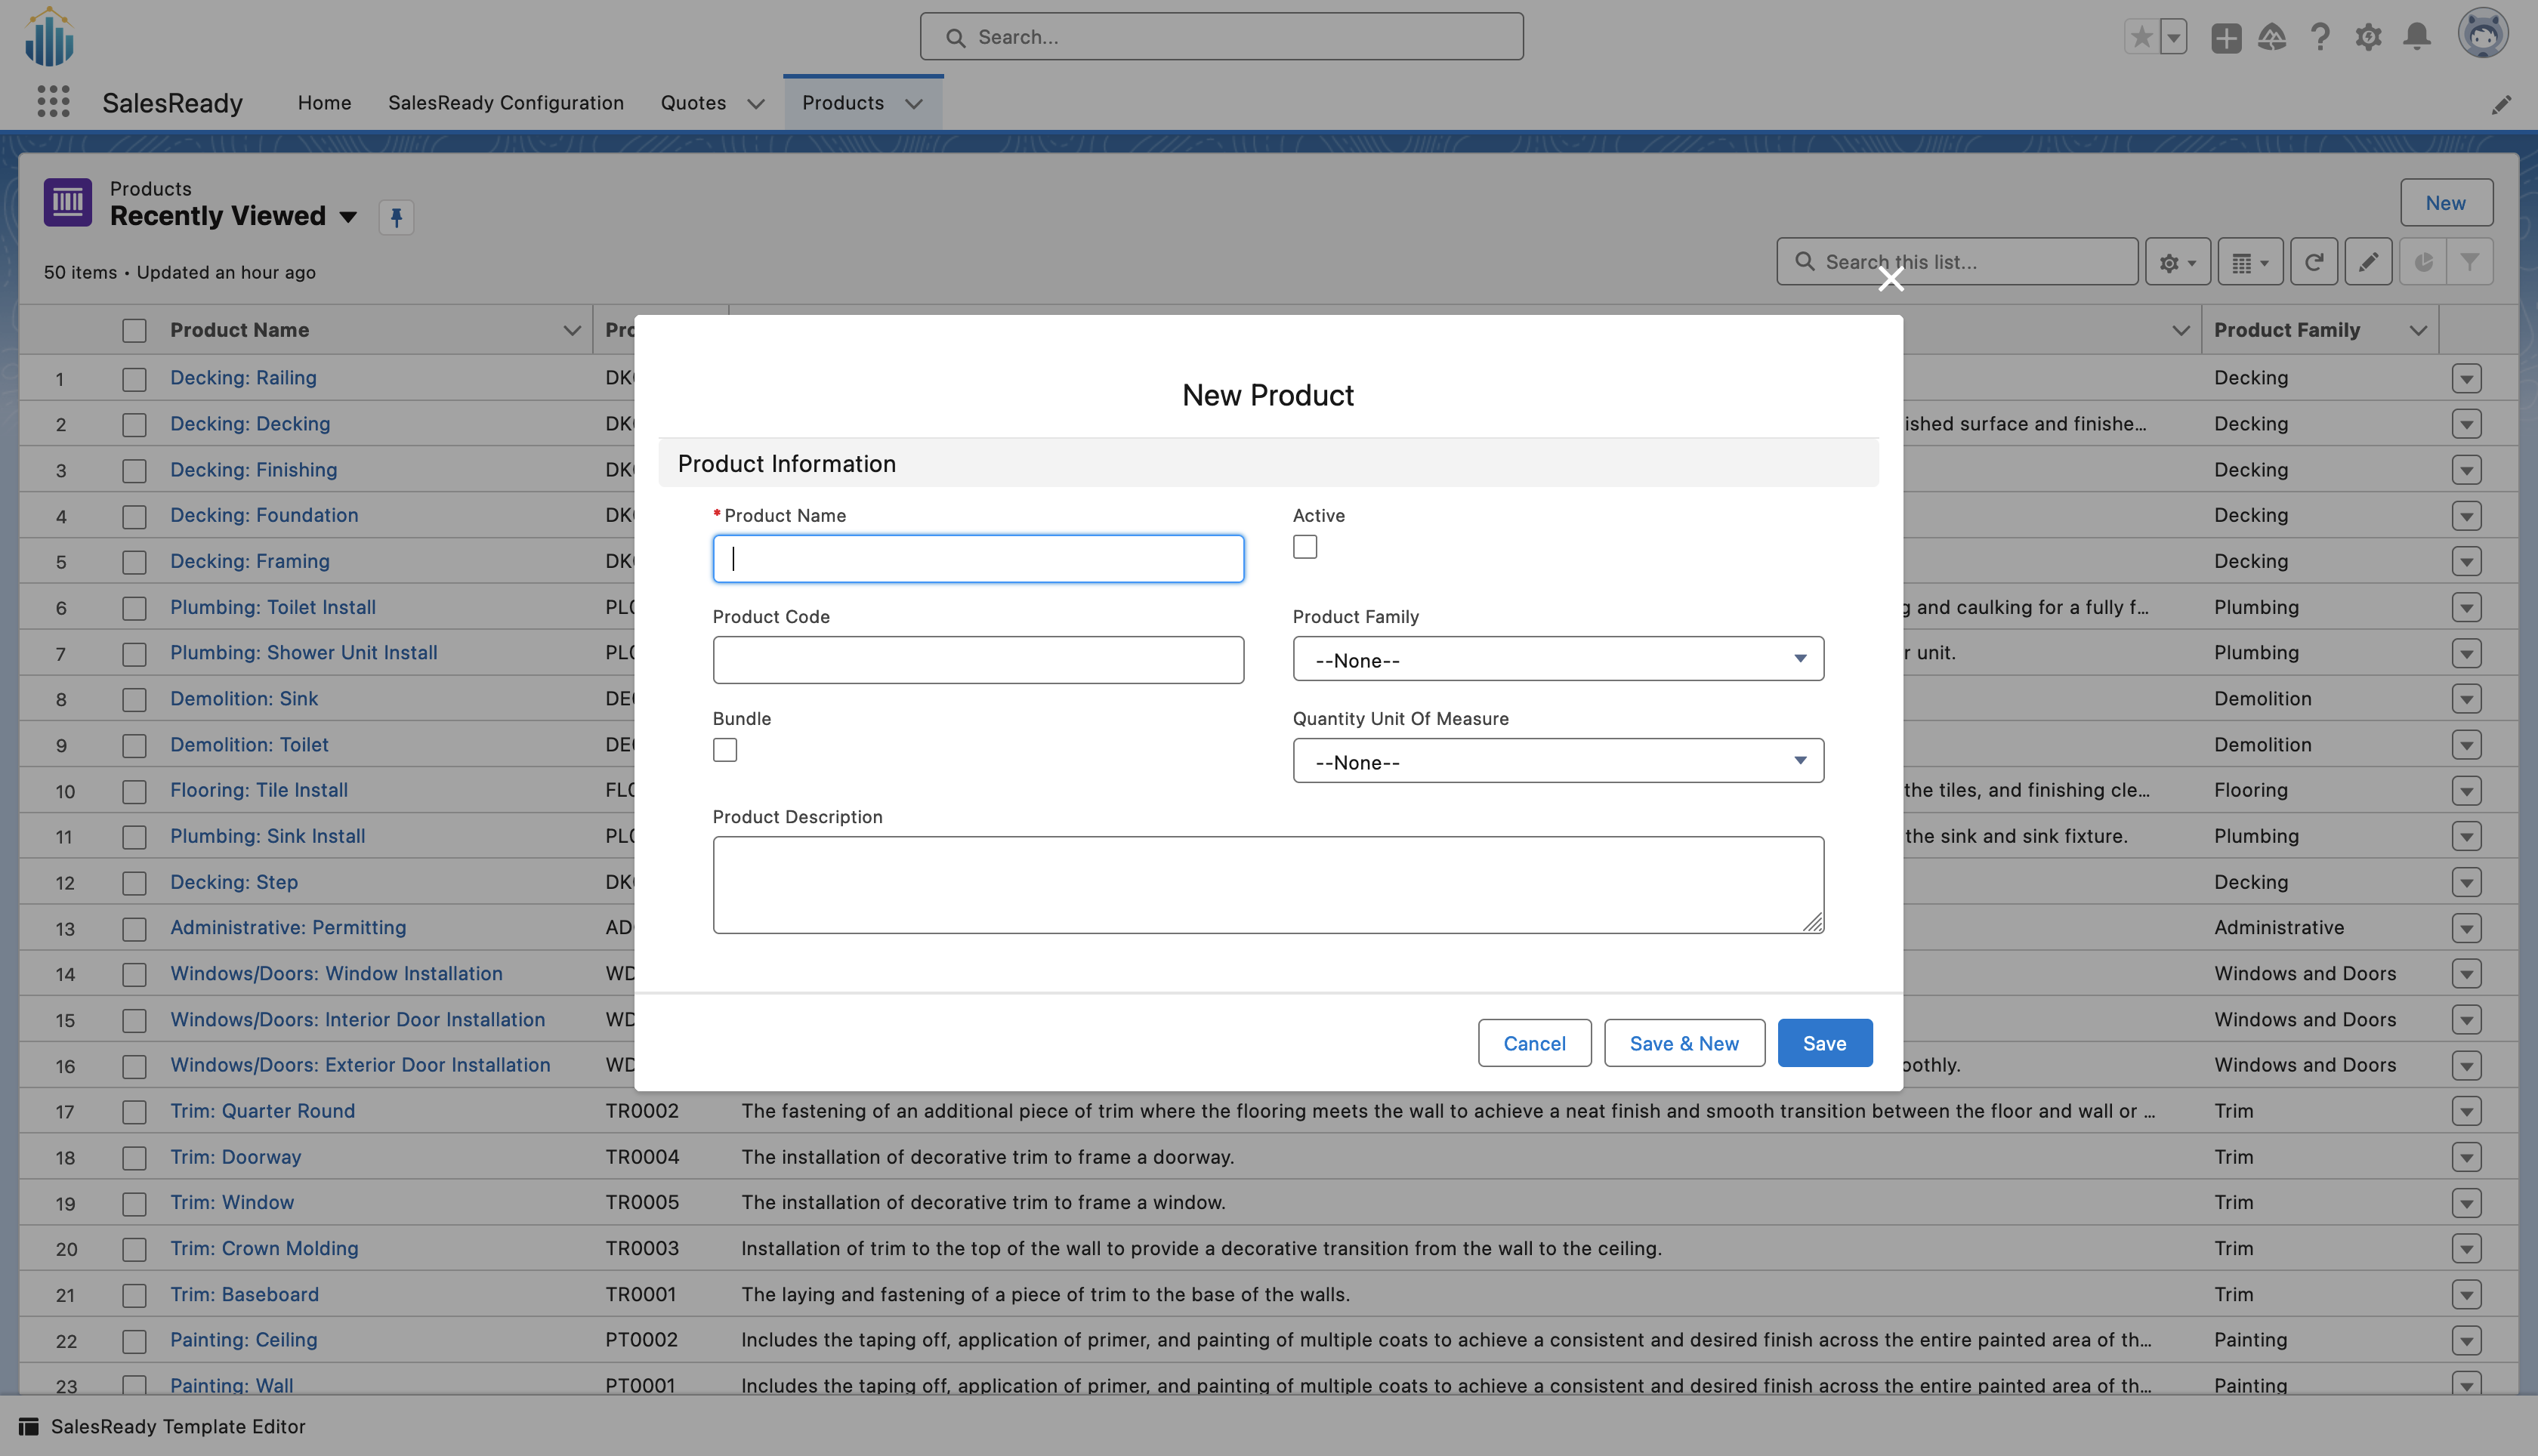
Task: Switch to the Quotes tab
Action: 693,103
